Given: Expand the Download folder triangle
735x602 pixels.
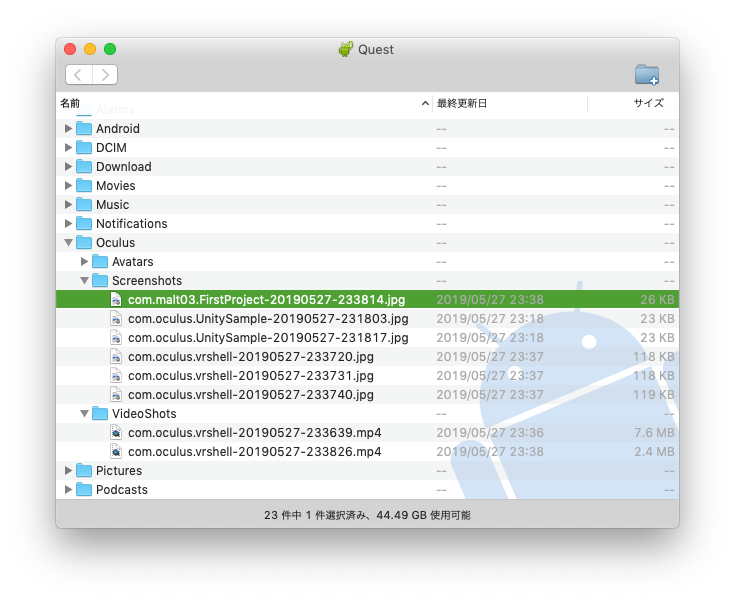Looking at the screenshot, I should click(68, 166).
